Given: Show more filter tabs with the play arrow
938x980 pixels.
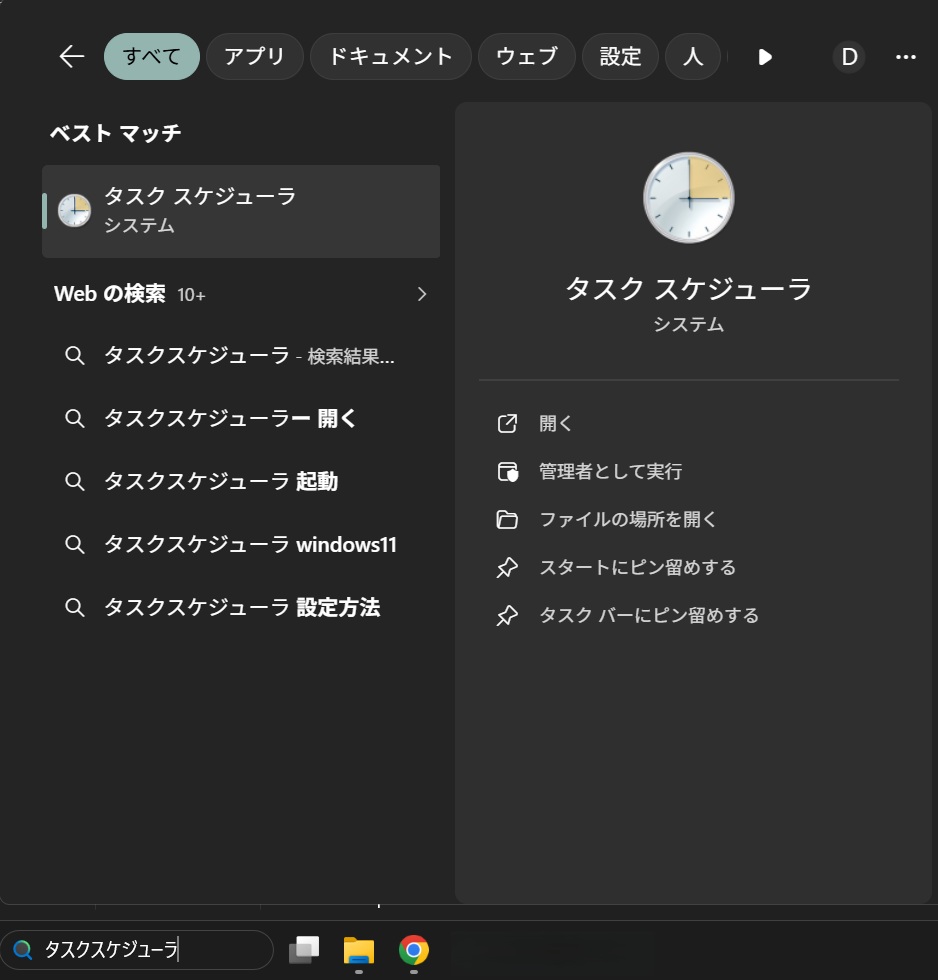Looking at the screenshot, I should [765, 57].
